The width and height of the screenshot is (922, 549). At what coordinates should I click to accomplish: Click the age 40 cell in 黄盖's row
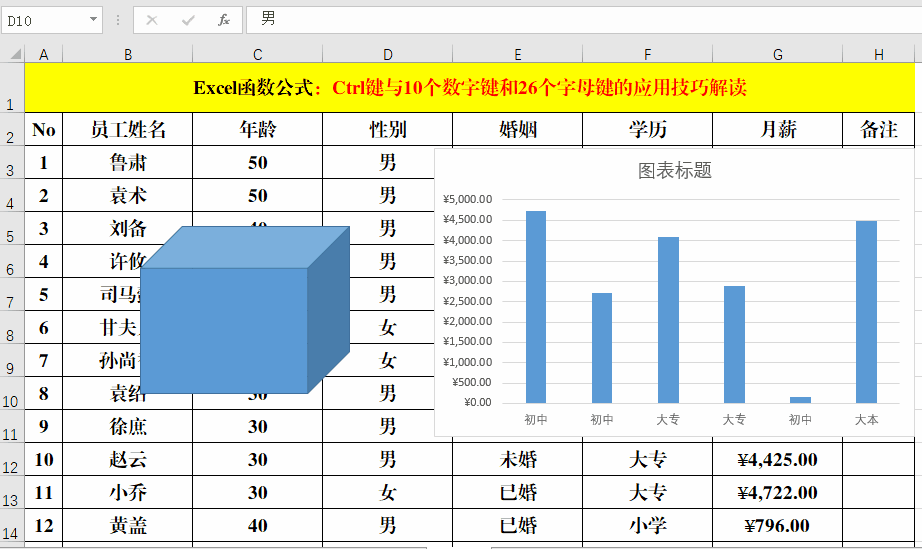click(x=258, y=525)
